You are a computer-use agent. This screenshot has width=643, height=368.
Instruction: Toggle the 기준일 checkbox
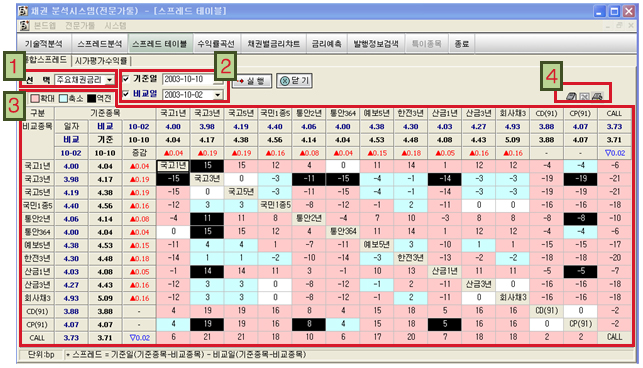point(126,79)
